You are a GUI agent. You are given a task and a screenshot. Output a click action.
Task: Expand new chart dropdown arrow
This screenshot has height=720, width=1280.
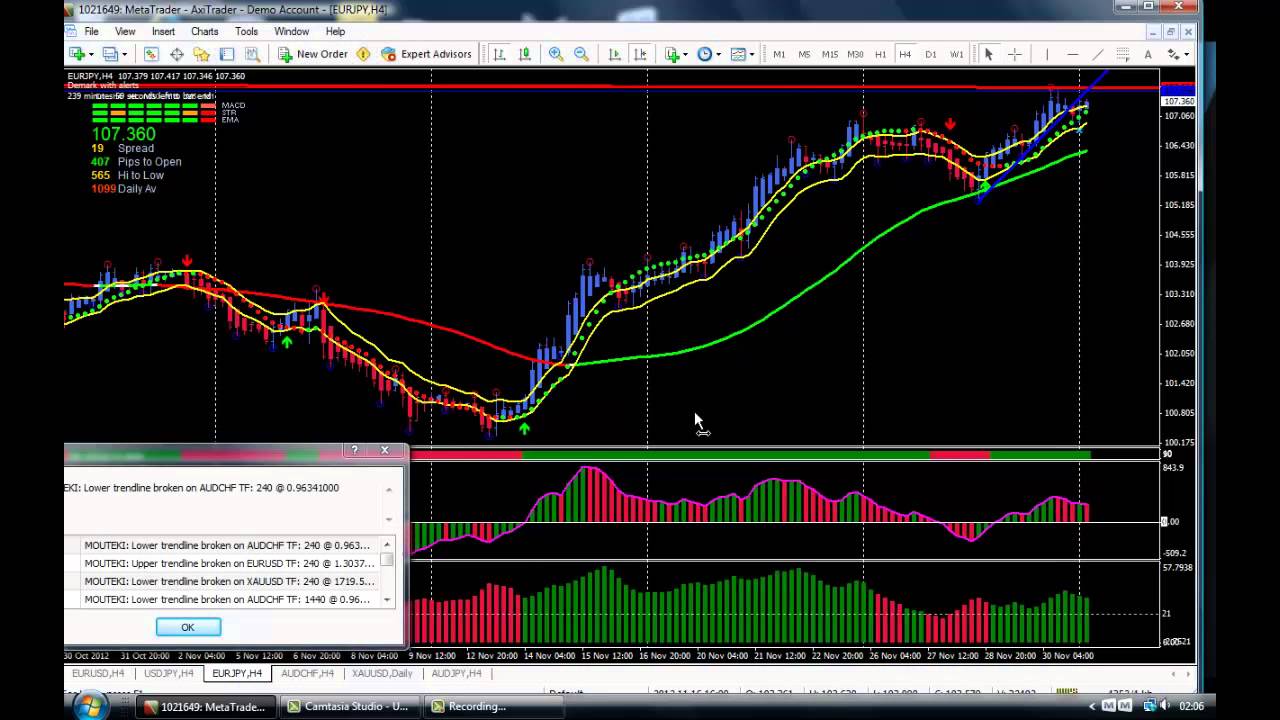(x=91, y=54)
